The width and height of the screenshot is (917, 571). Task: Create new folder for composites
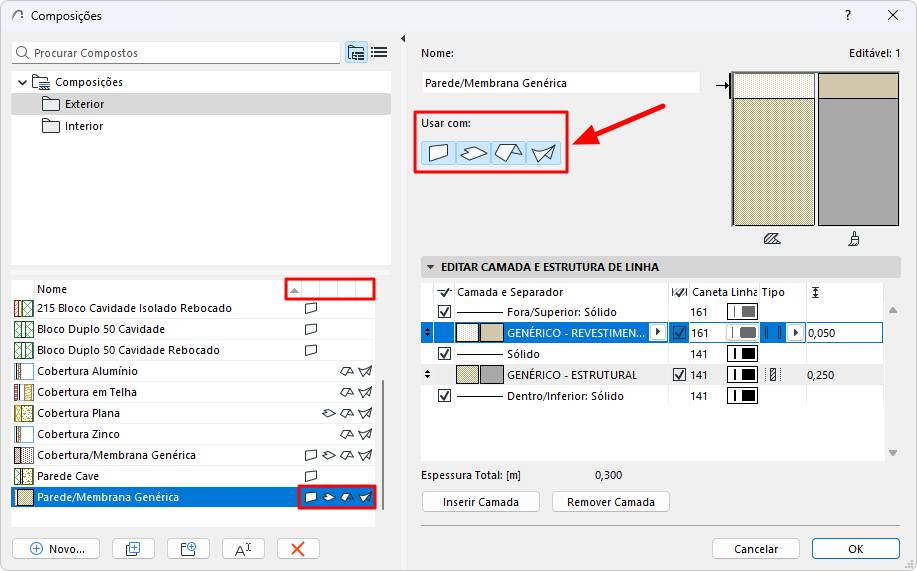[188, 549]
